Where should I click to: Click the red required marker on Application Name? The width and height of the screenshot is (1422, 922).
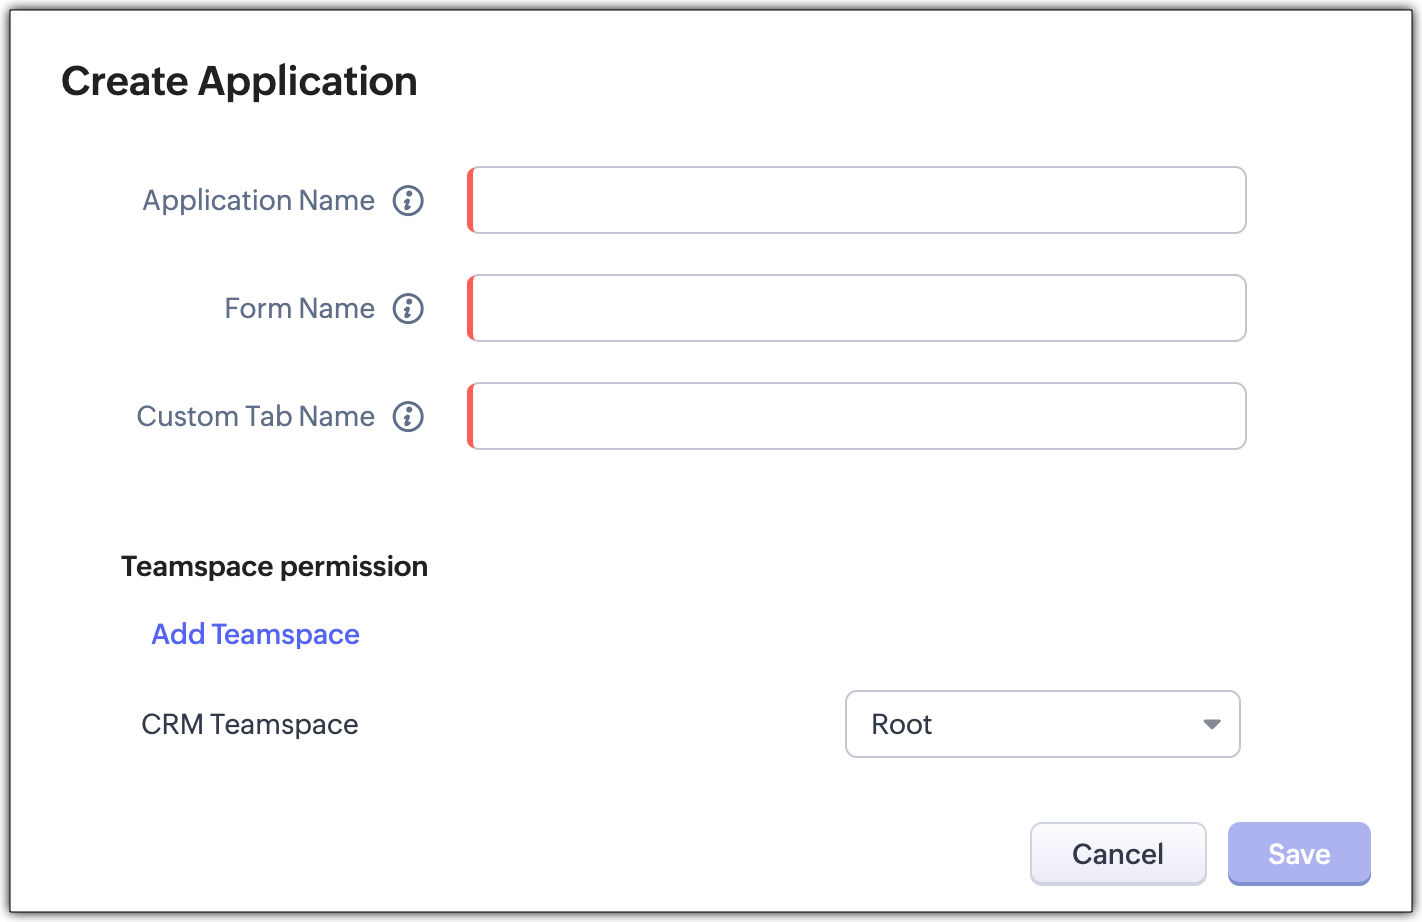click(470, 200)
